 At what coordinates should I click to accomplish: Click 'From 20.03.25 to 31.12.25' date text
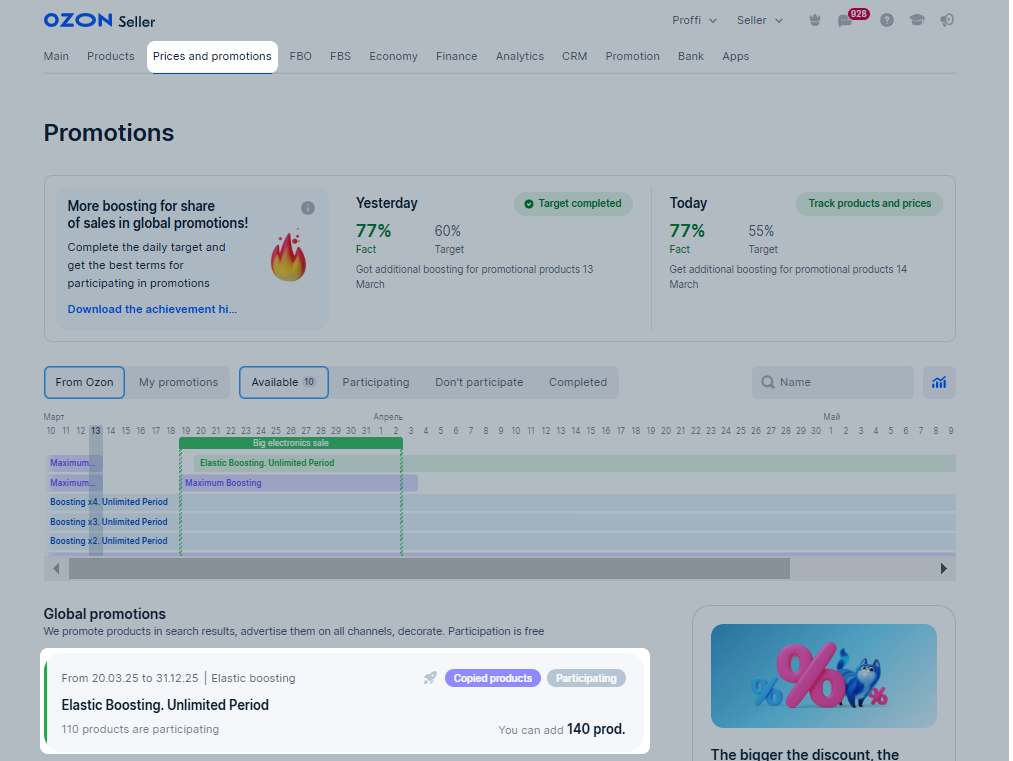click(130, 678)
